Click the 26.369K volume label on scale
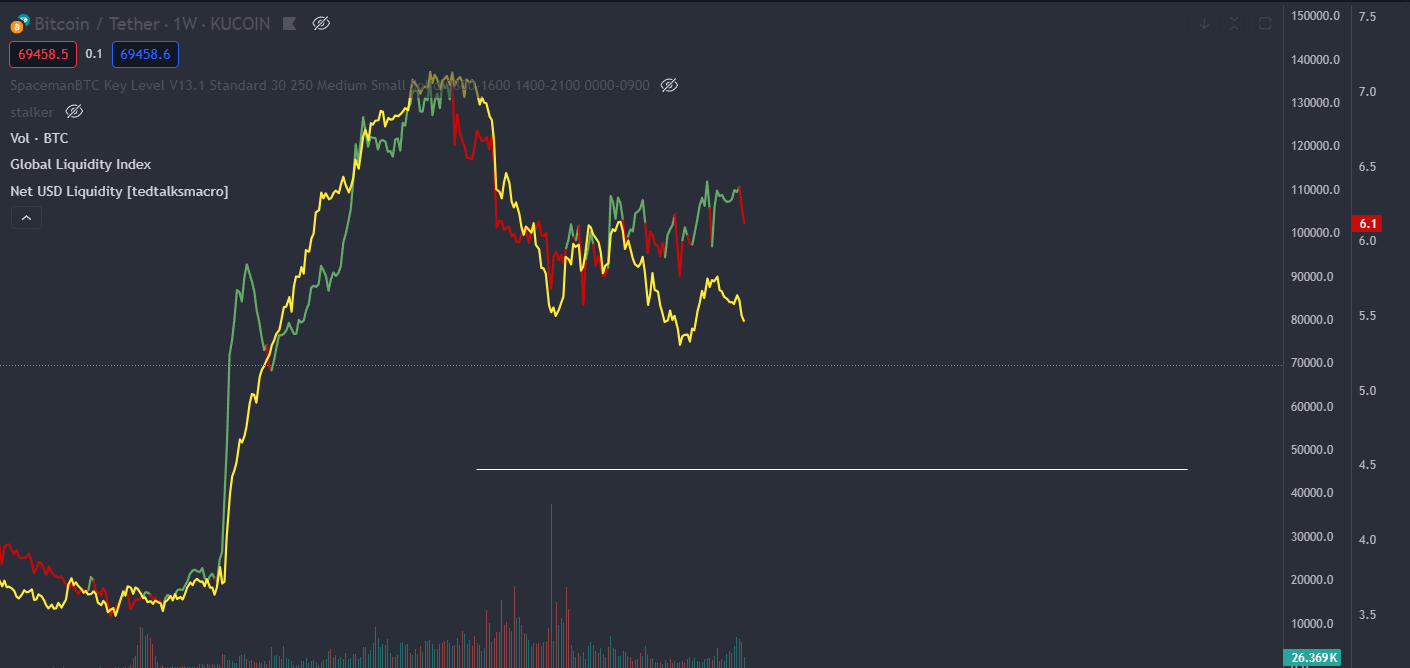The image size is (1410, 668). click(x=1311, y=657)
